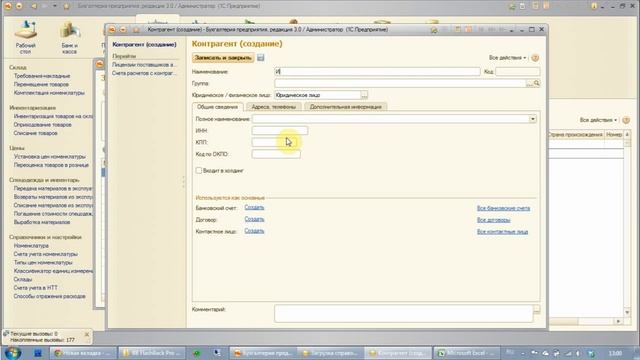The image size is (640, 360).
Task: Click Создать link for Договор
Action: 254,219
